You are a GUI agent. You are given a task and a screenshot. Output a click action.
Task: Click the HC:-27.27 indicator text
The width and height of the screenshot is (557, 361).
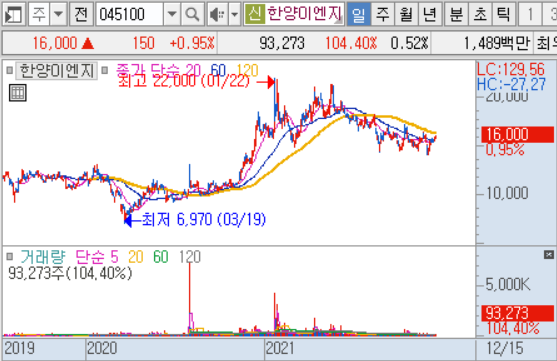(511, 85)
